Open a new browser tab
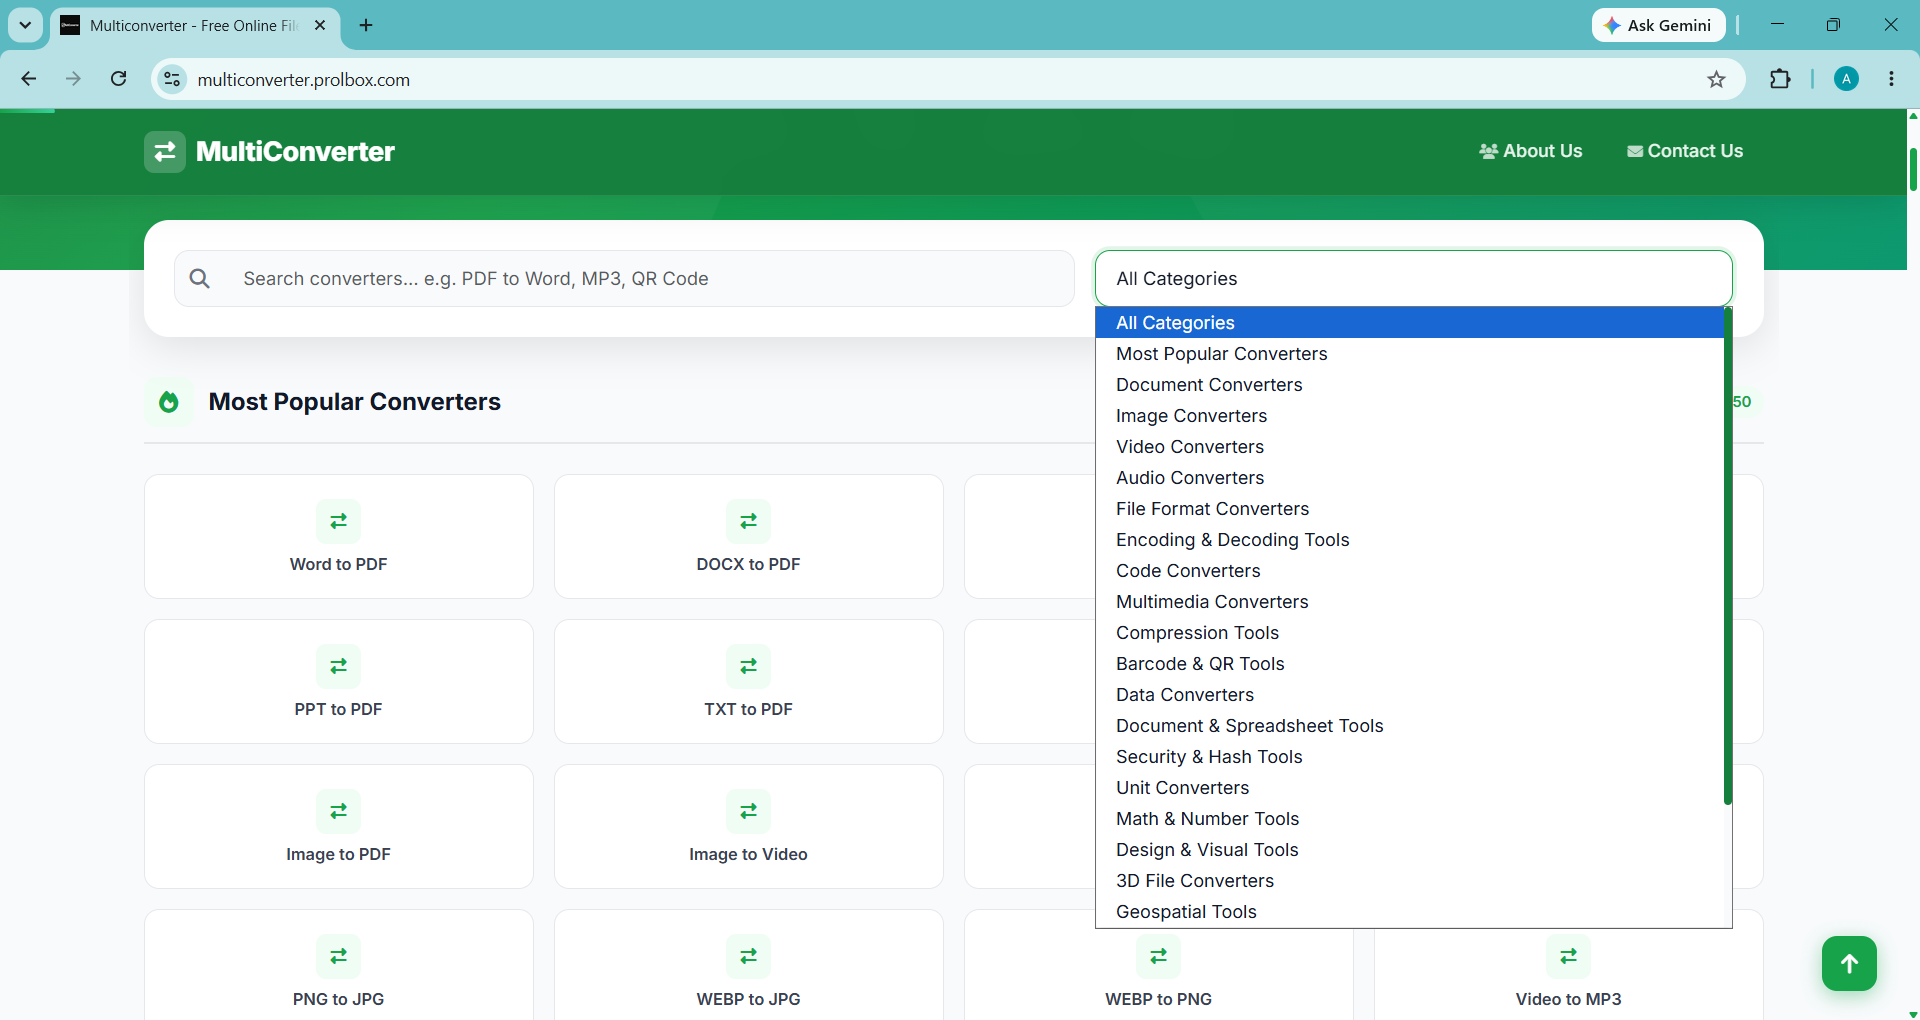Screen dimensions: 1920x1020 coord(366,25)
